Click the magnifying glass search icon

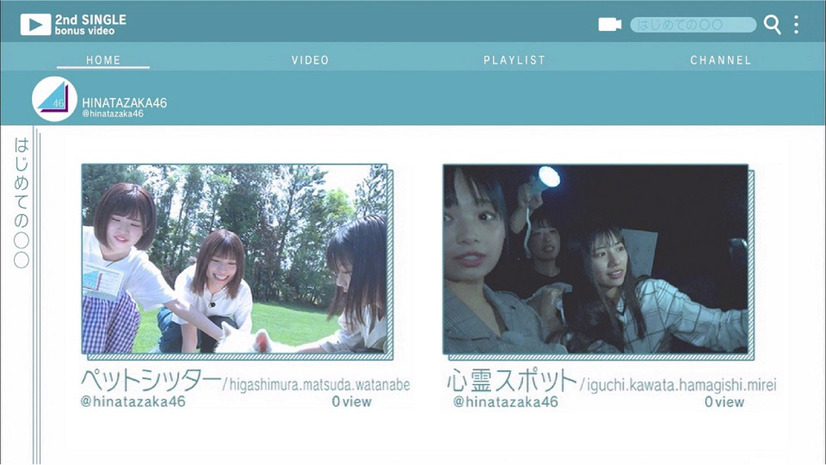772,25
